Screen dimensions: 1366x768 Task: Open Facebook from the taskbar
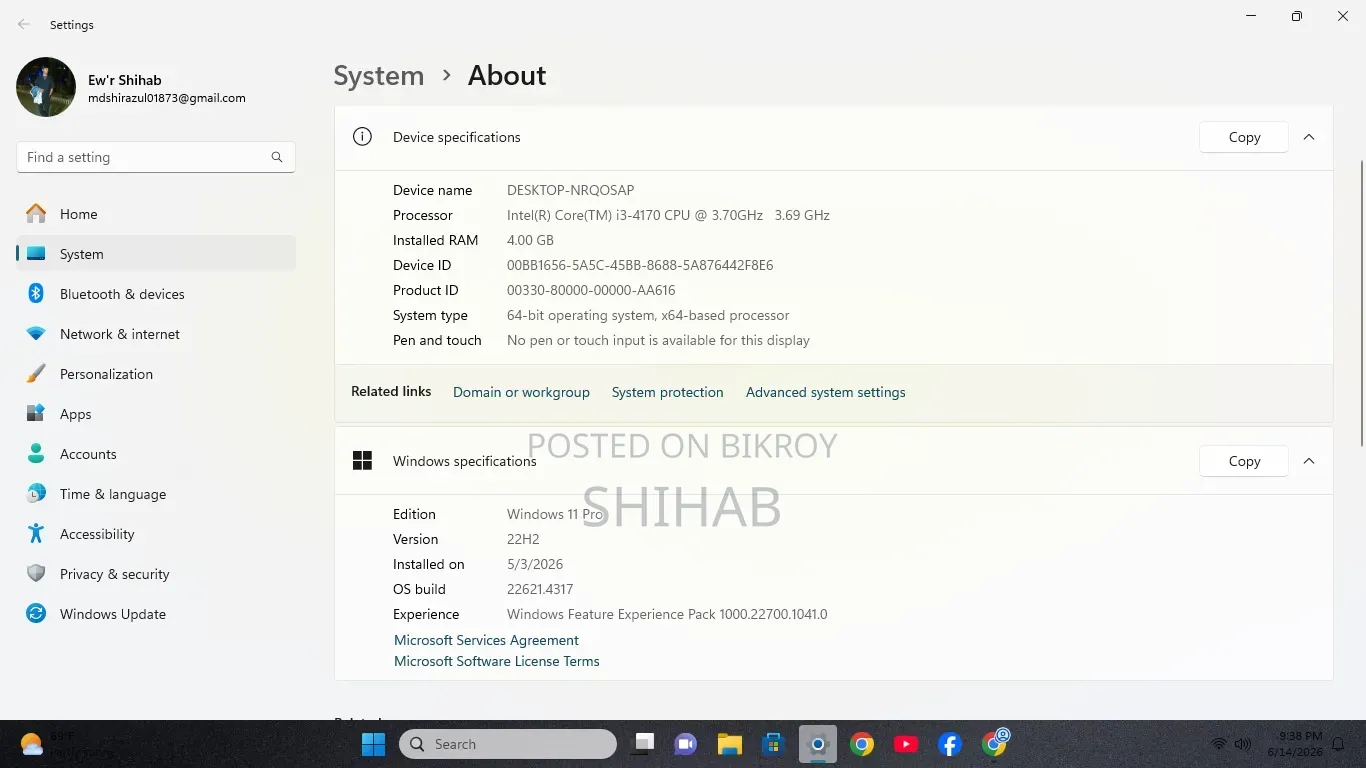tap(950, 744)
